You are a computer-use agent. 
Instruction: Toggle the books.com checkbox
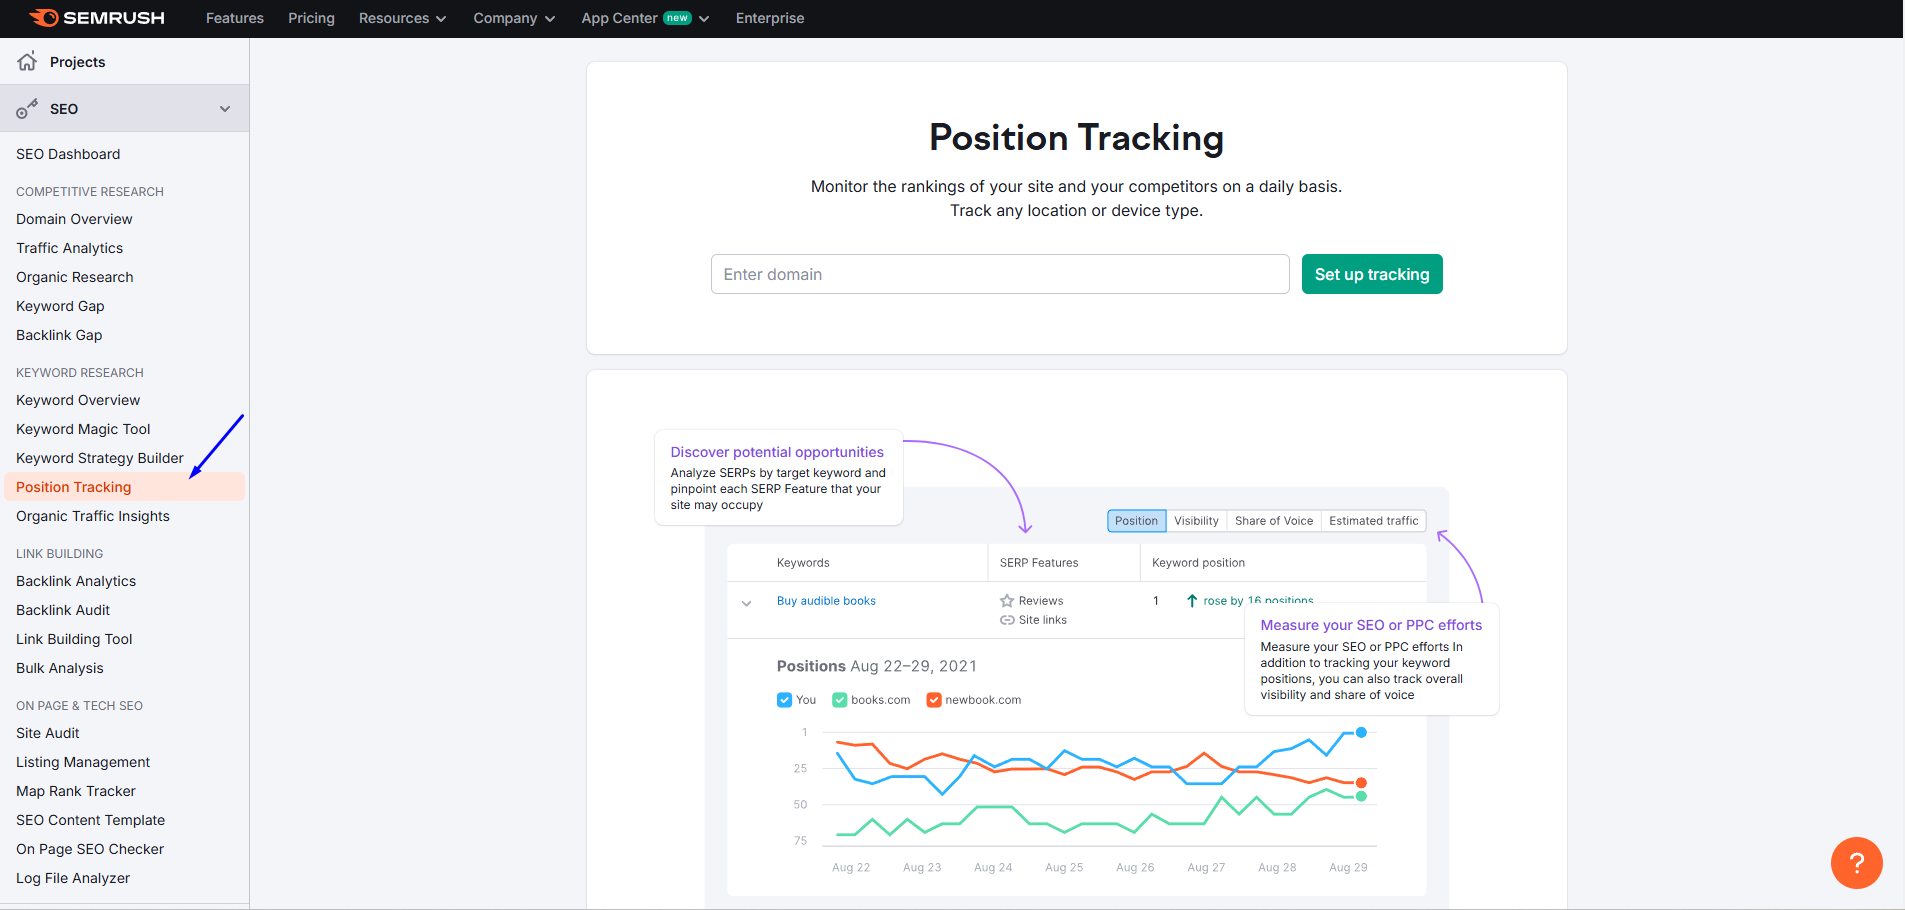point(840,700)
